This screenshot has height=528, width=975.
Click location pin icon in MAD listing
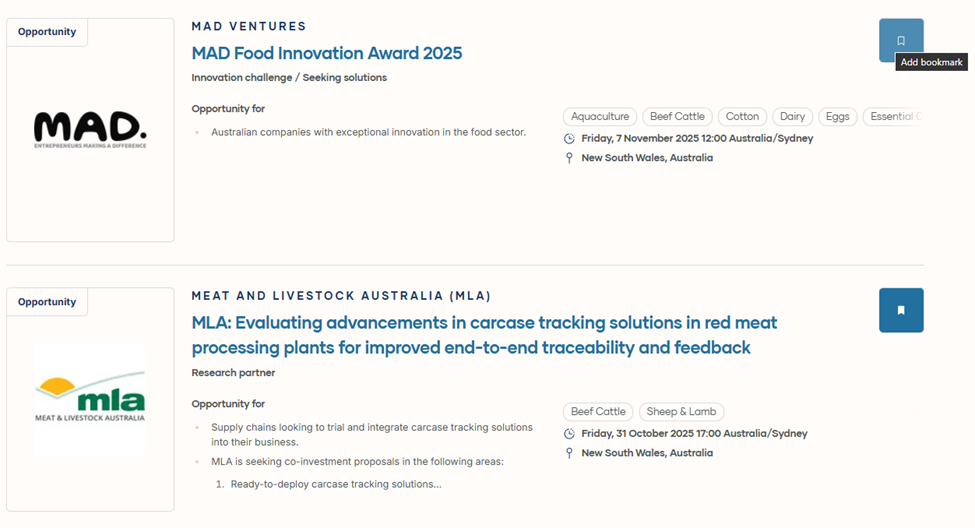pyautogui.click(x=569, y=158)
